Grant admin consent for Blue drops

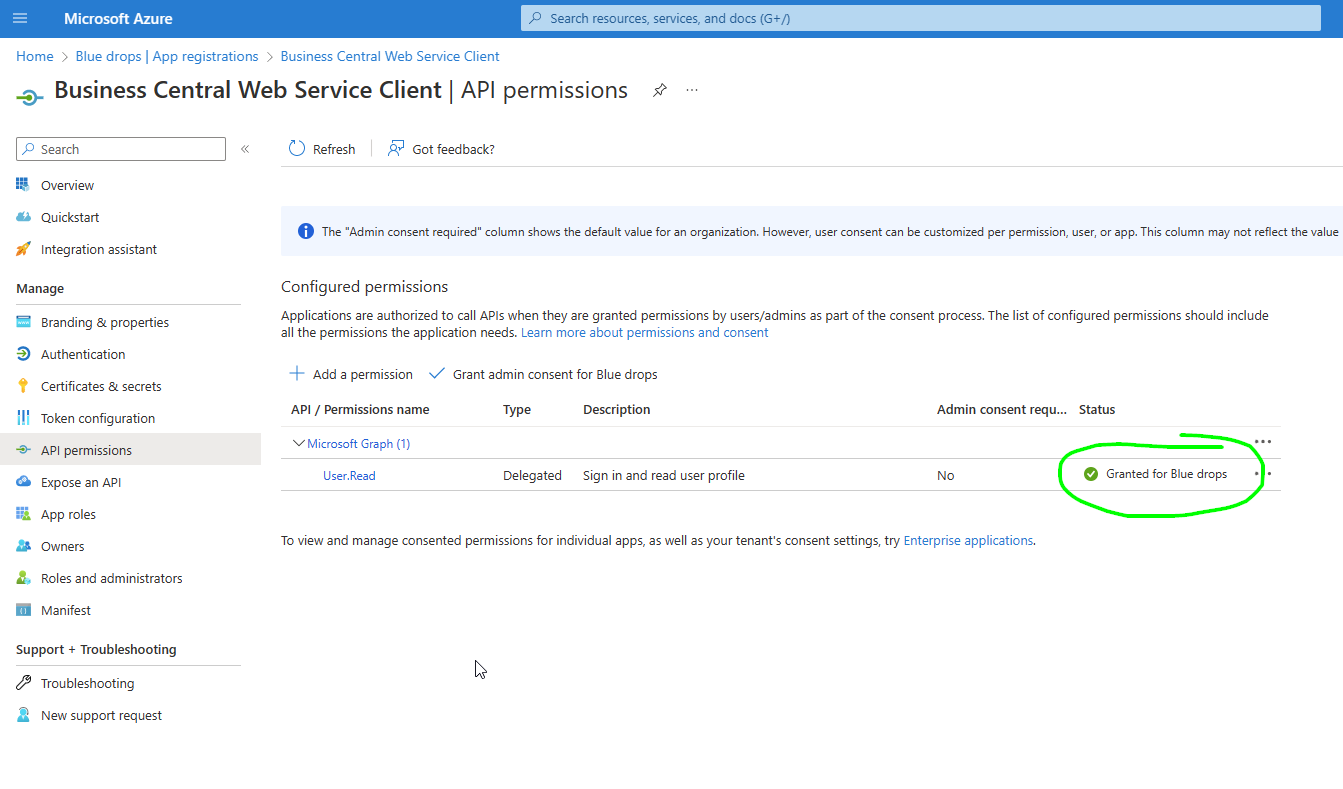pyautogui.click(x=543, y=374)
